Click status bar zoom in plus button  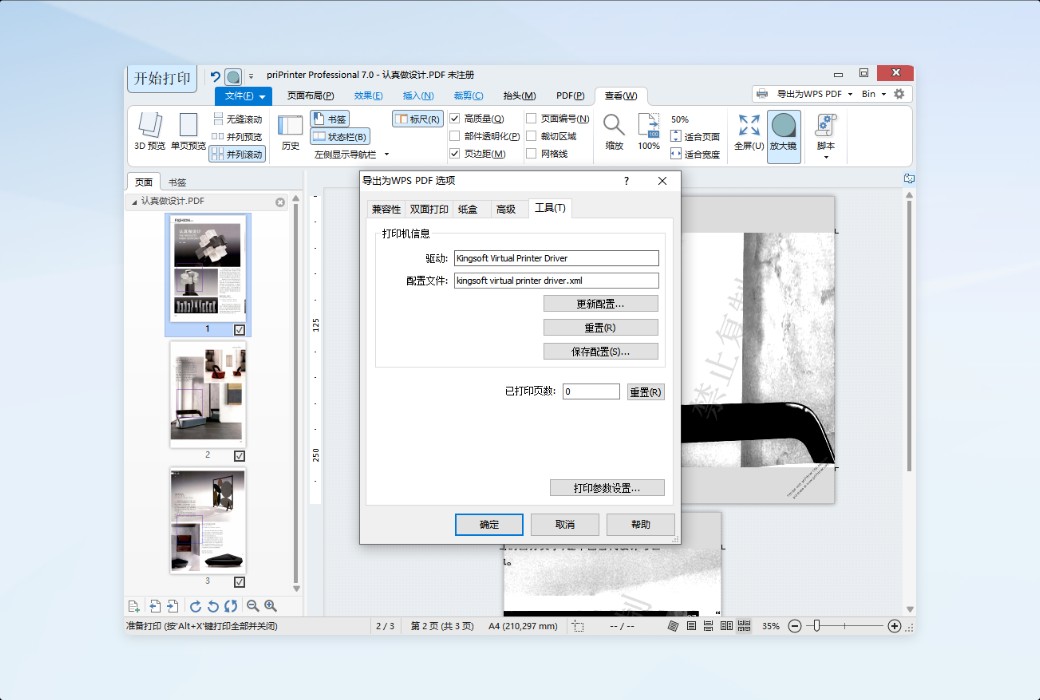(894, 626)
